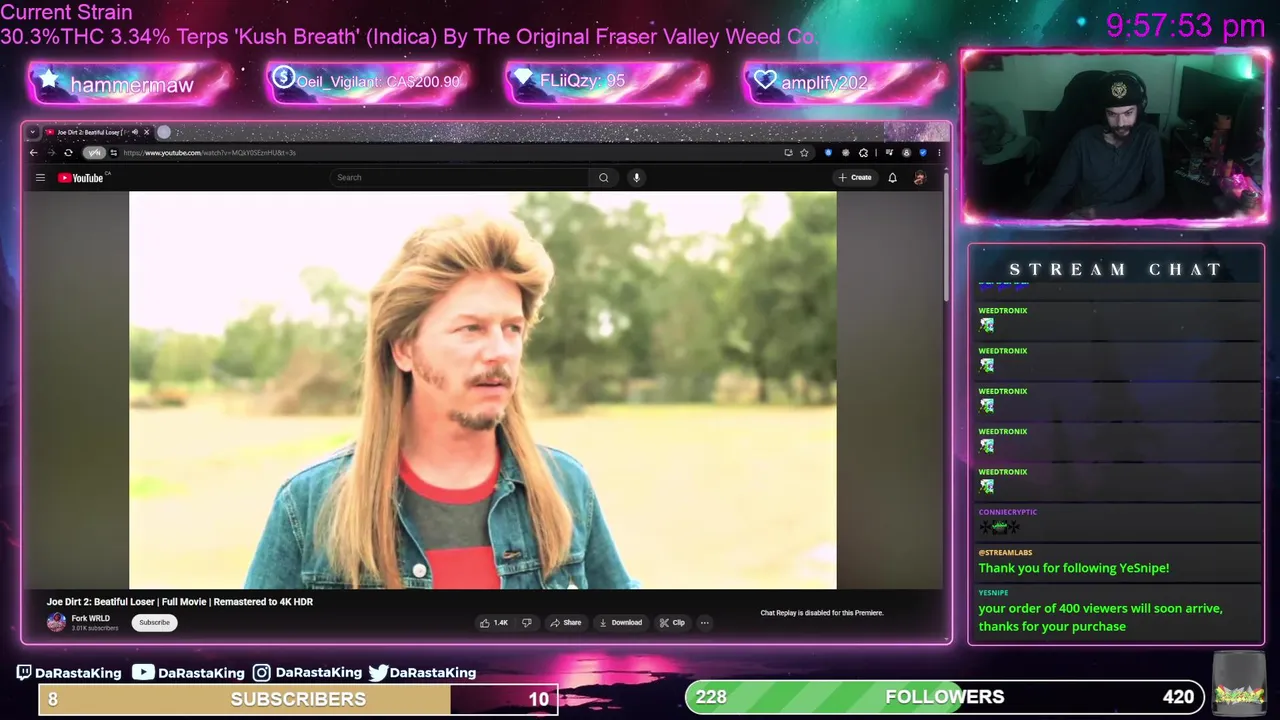Click the Oeil_Vigilant donation label

378,82
